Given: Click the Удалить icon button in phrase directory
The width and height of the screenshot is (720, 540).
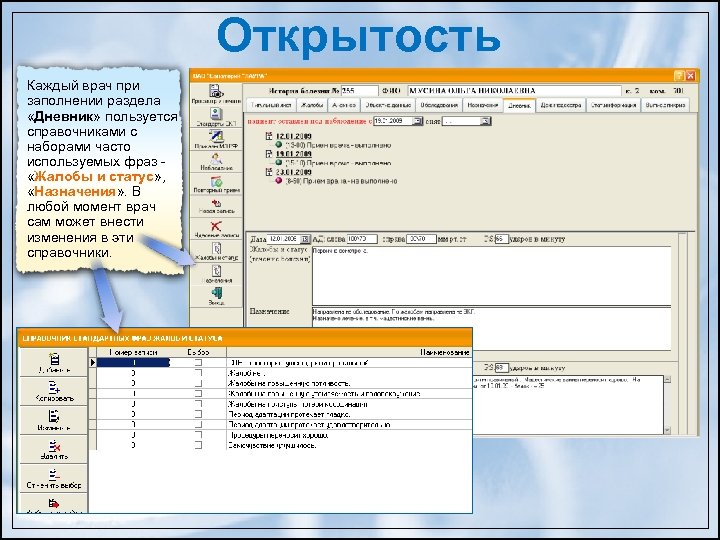Looking at the screenshot, I should (x=54, y=449).
